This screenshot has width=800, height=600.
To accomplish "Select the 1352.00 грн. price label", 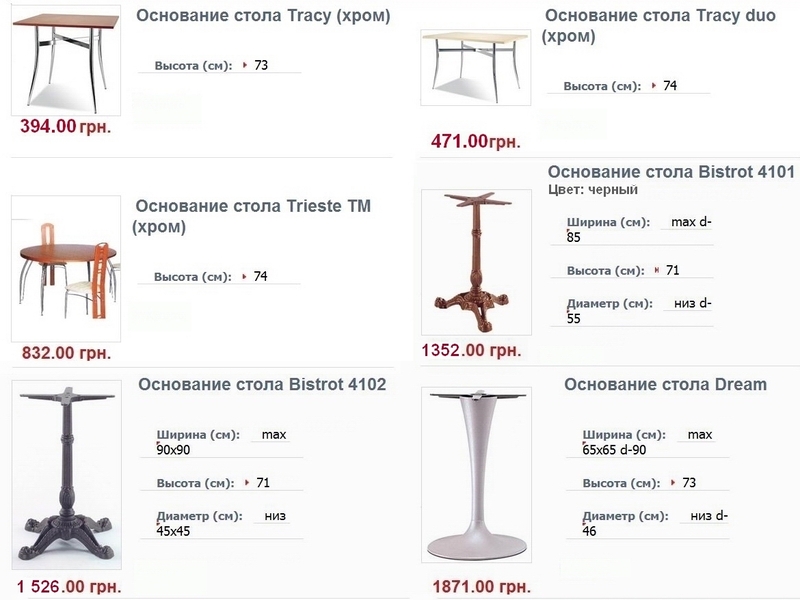I will [472, 350].
